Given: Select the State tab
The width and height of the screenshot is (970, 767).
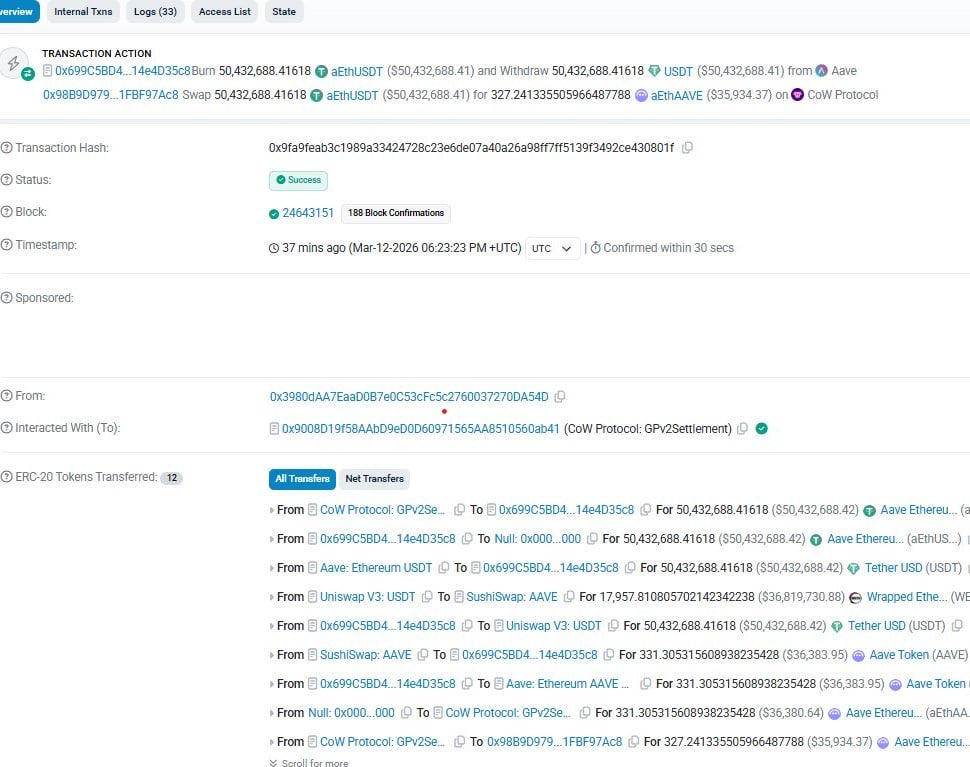Looking at the screenshot, I should [284, 11].
